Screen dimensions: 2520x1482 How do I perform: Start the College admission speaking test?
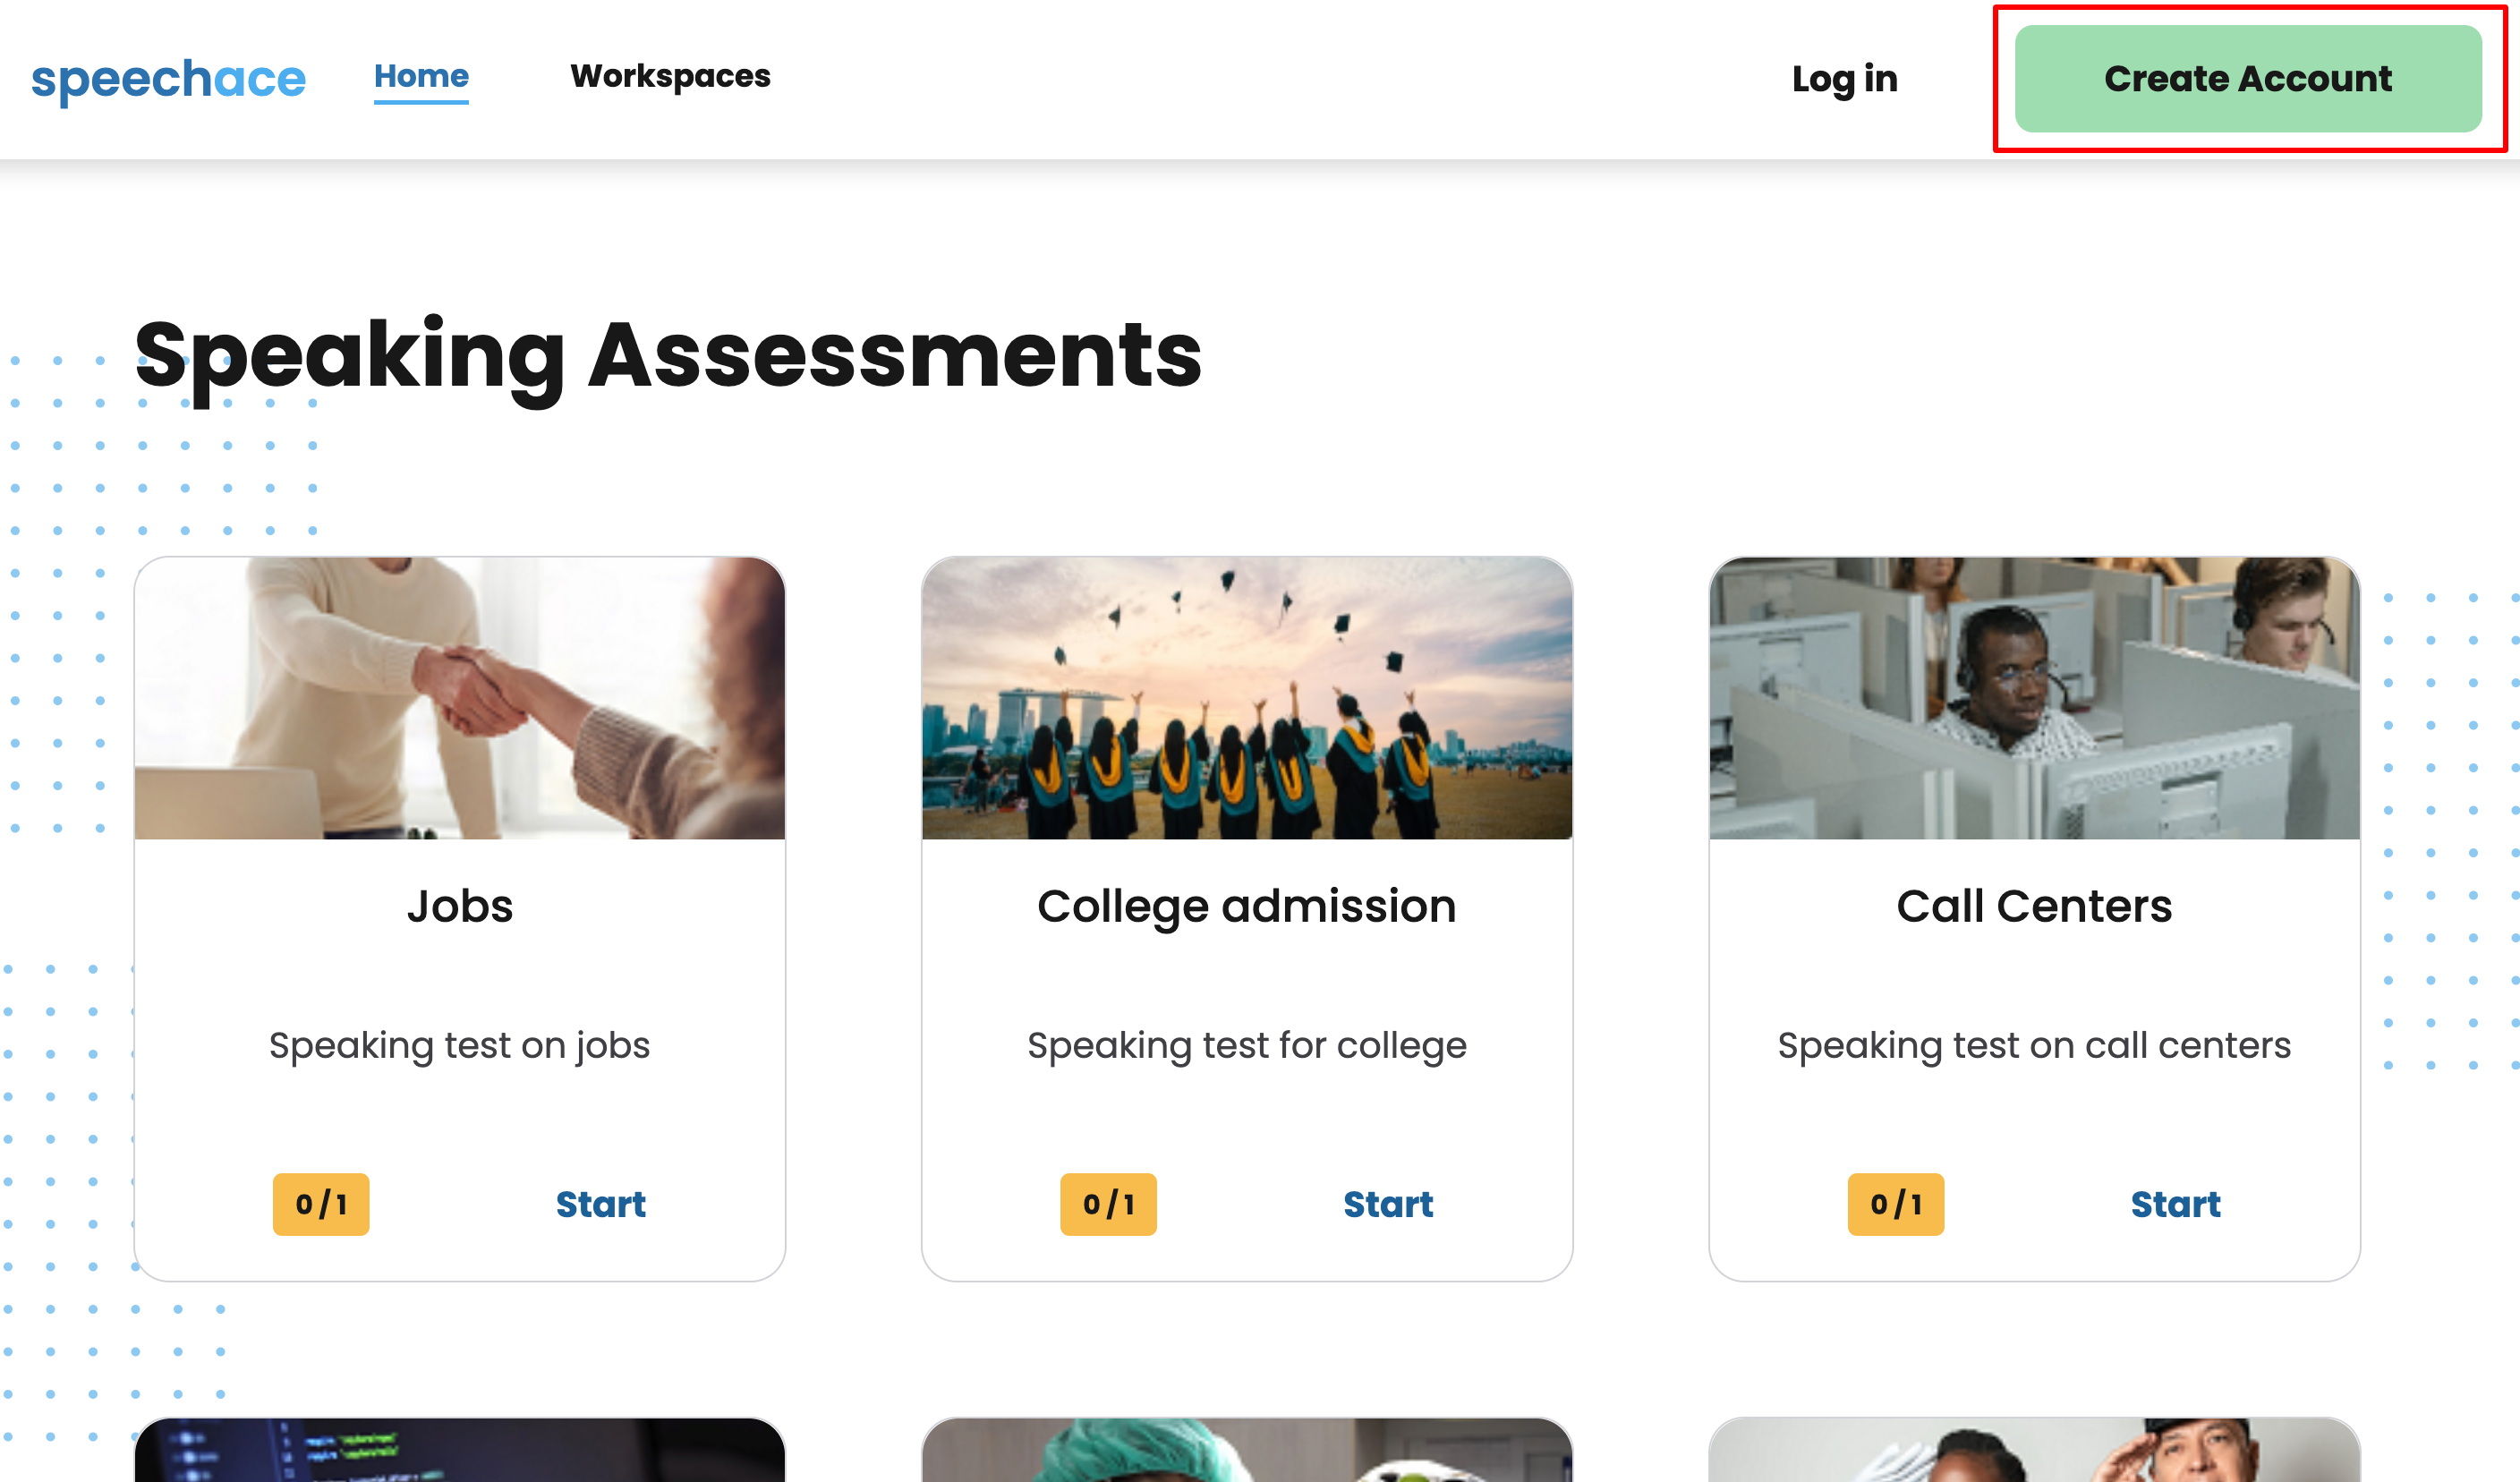click(x=1387, y=1204)
